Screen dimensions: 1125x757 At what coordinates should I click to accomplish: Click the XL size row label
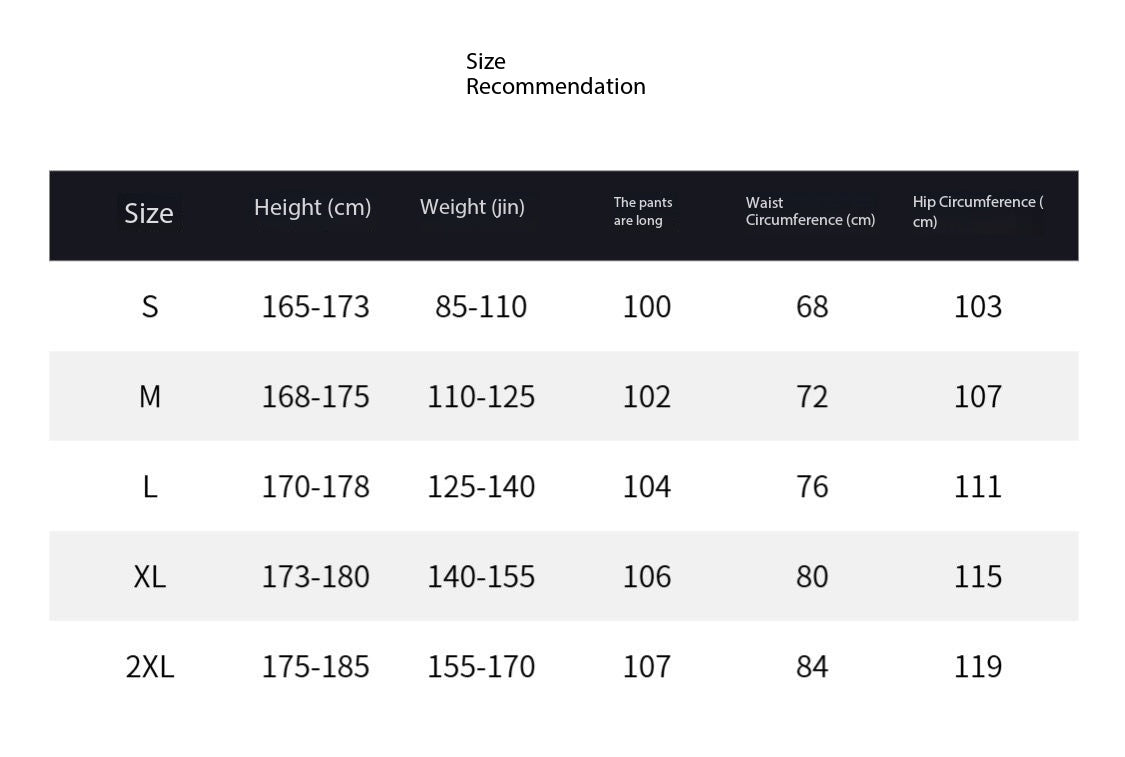[150, 577]
